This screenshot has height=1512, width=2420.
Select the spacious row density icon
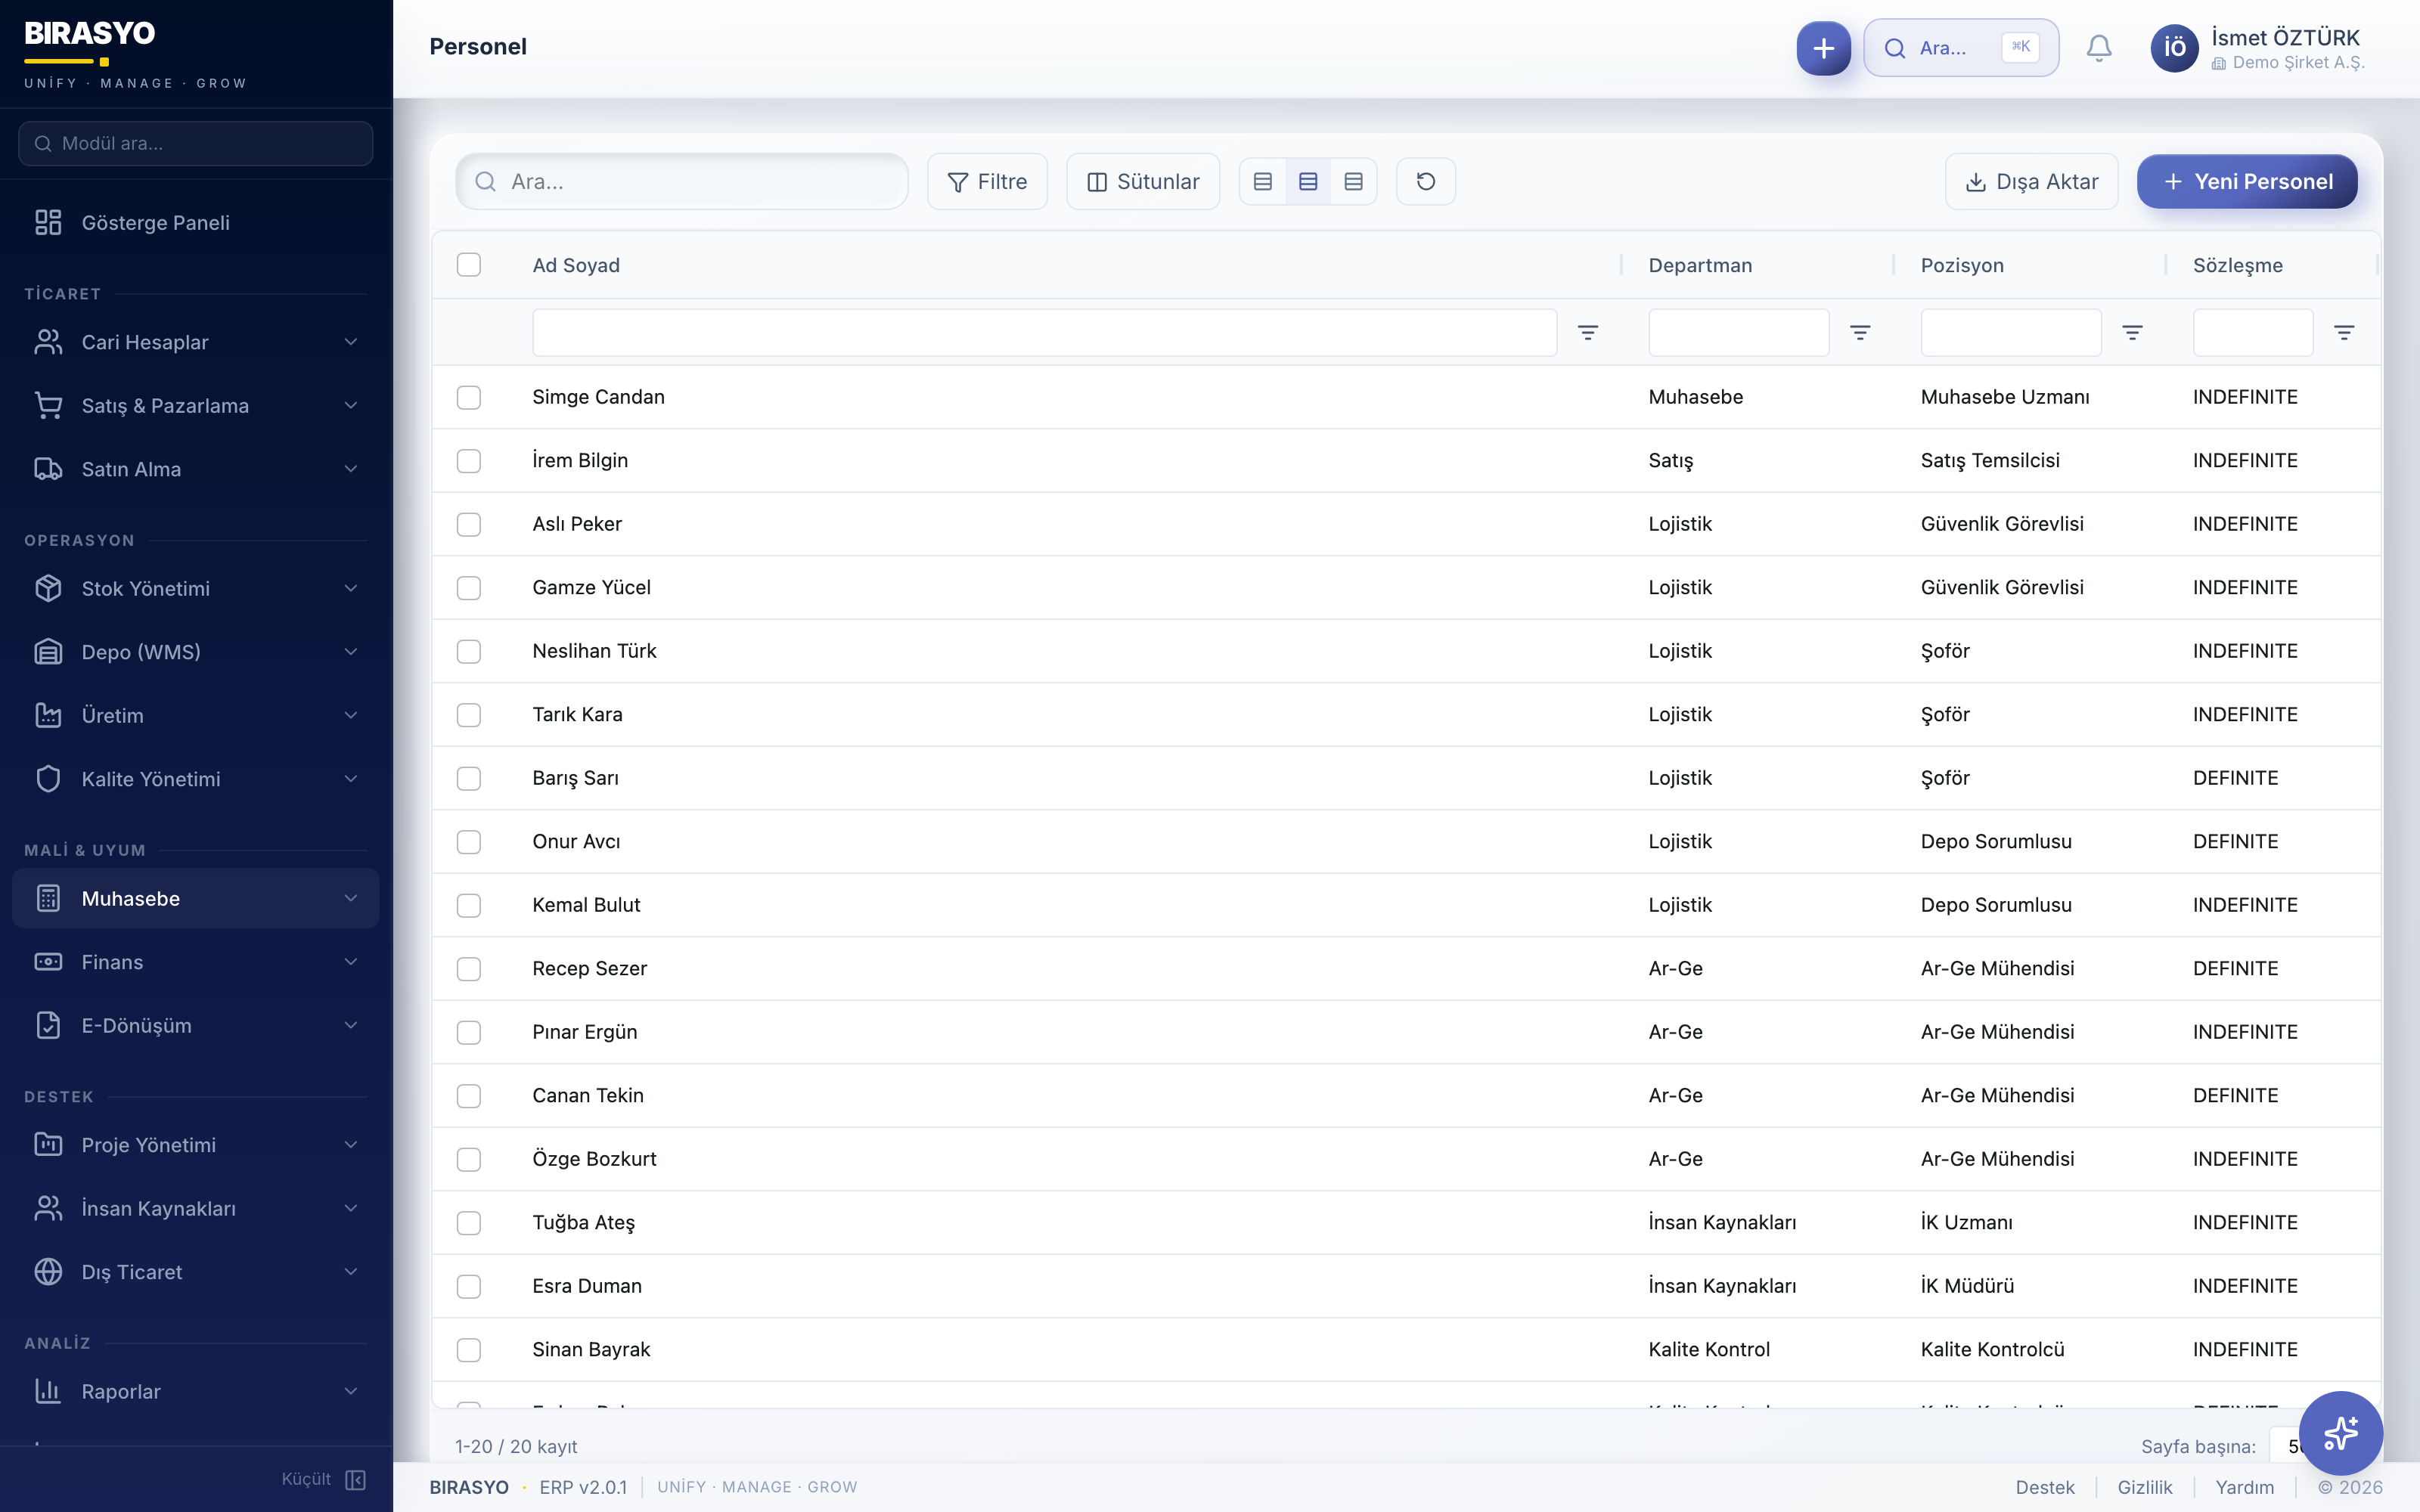[1353, 181]
